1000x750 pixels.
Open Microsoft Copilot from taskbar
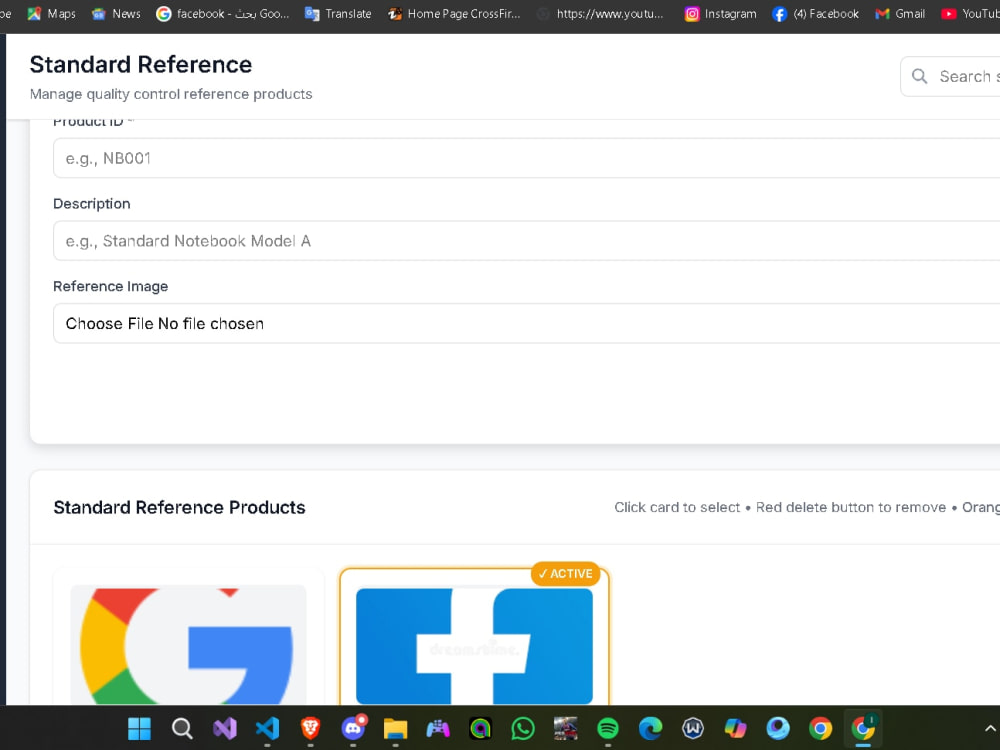point(735,728)
